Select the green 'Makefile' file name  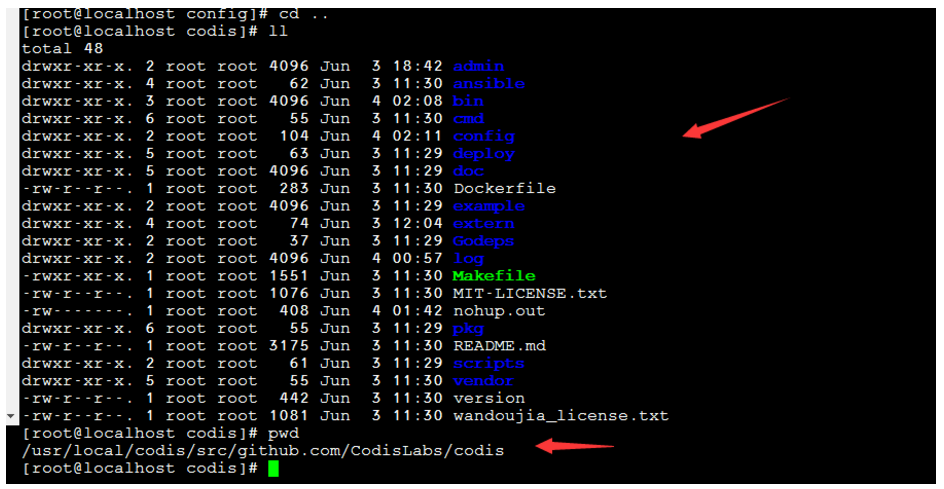tap(494, 276)
